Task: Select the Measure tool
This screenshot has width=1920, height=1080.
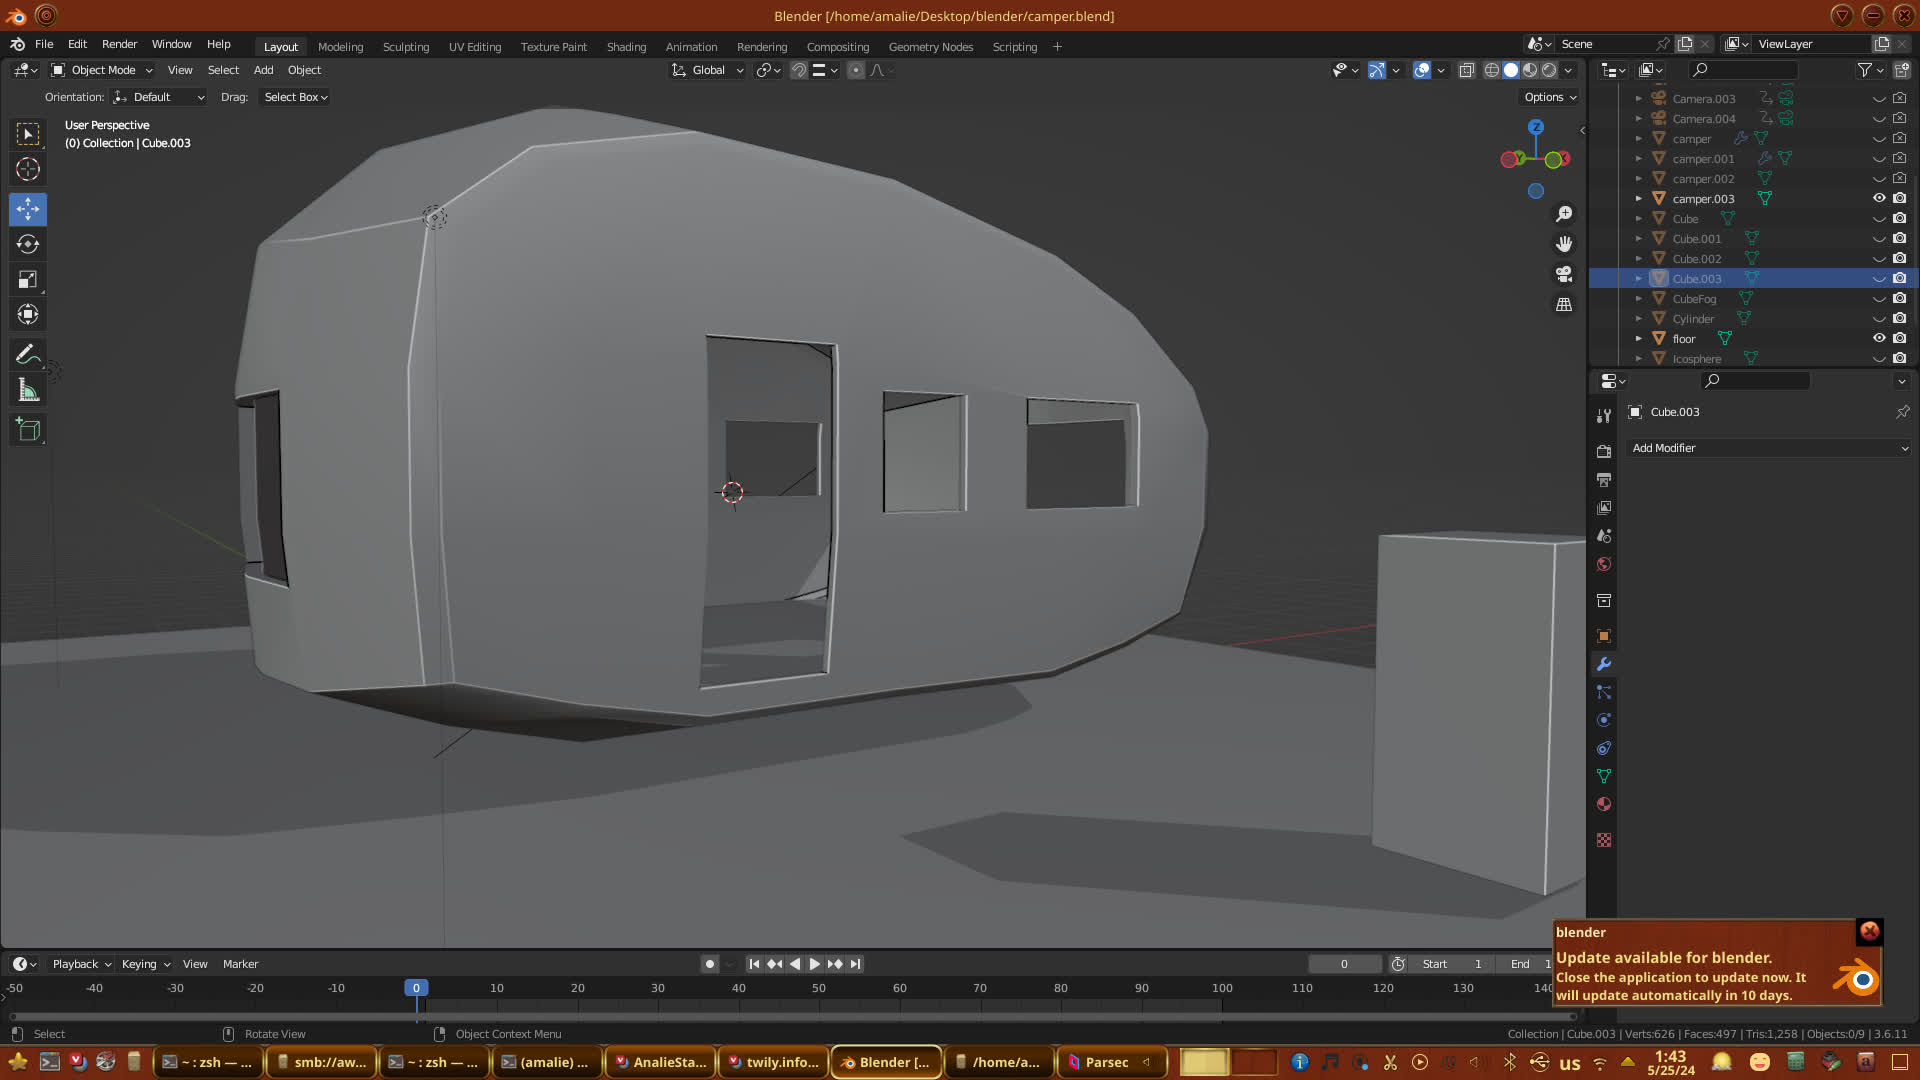Action: pos(28,391)
